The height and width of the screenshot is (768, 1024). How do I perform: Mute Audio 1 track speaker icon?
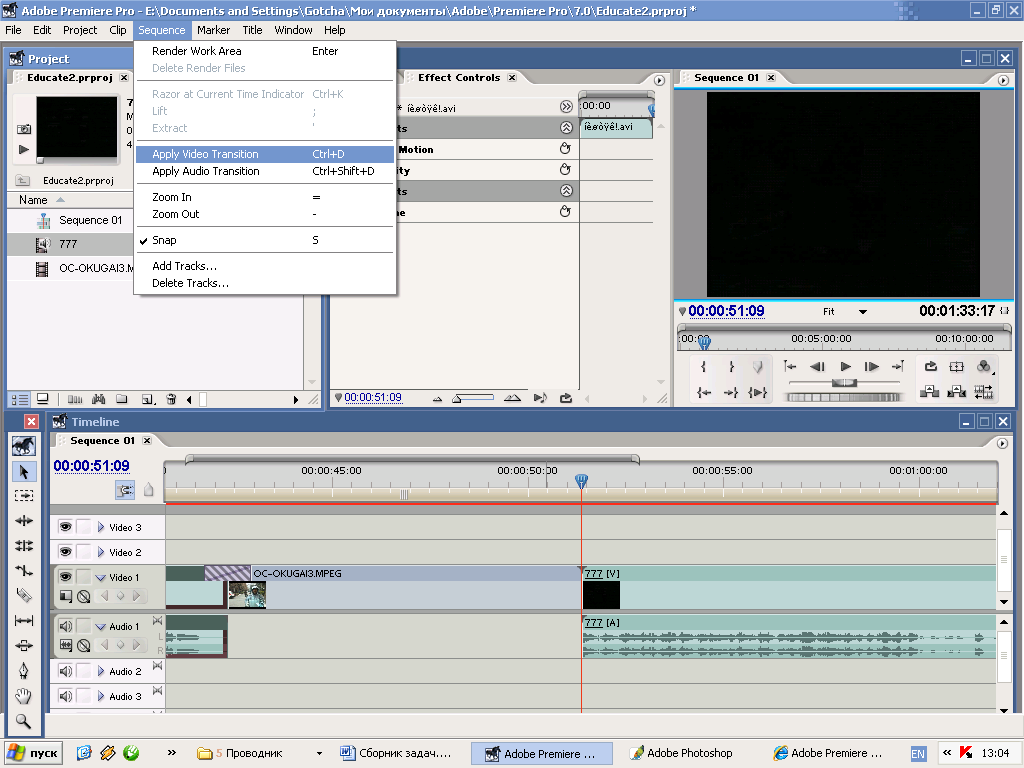(x=65, y=626)
